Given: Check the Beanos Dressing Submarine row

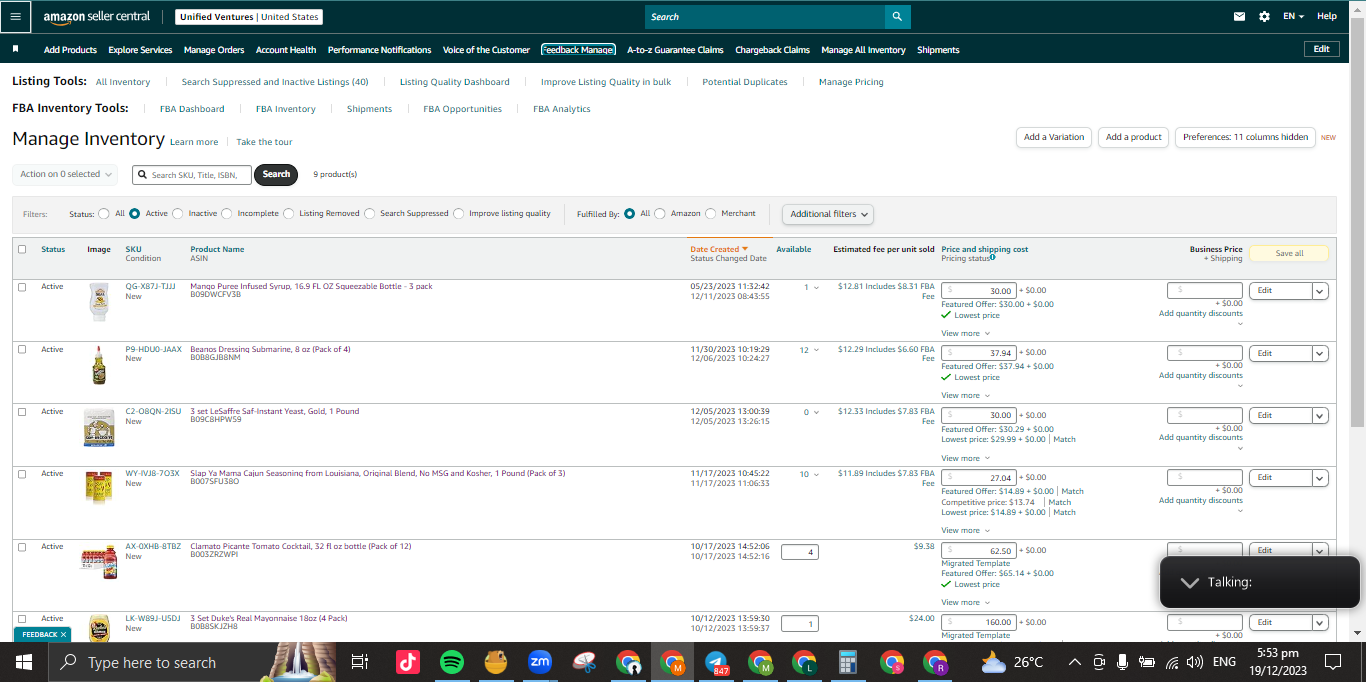Looking at the screenshot, I should 22,350.
